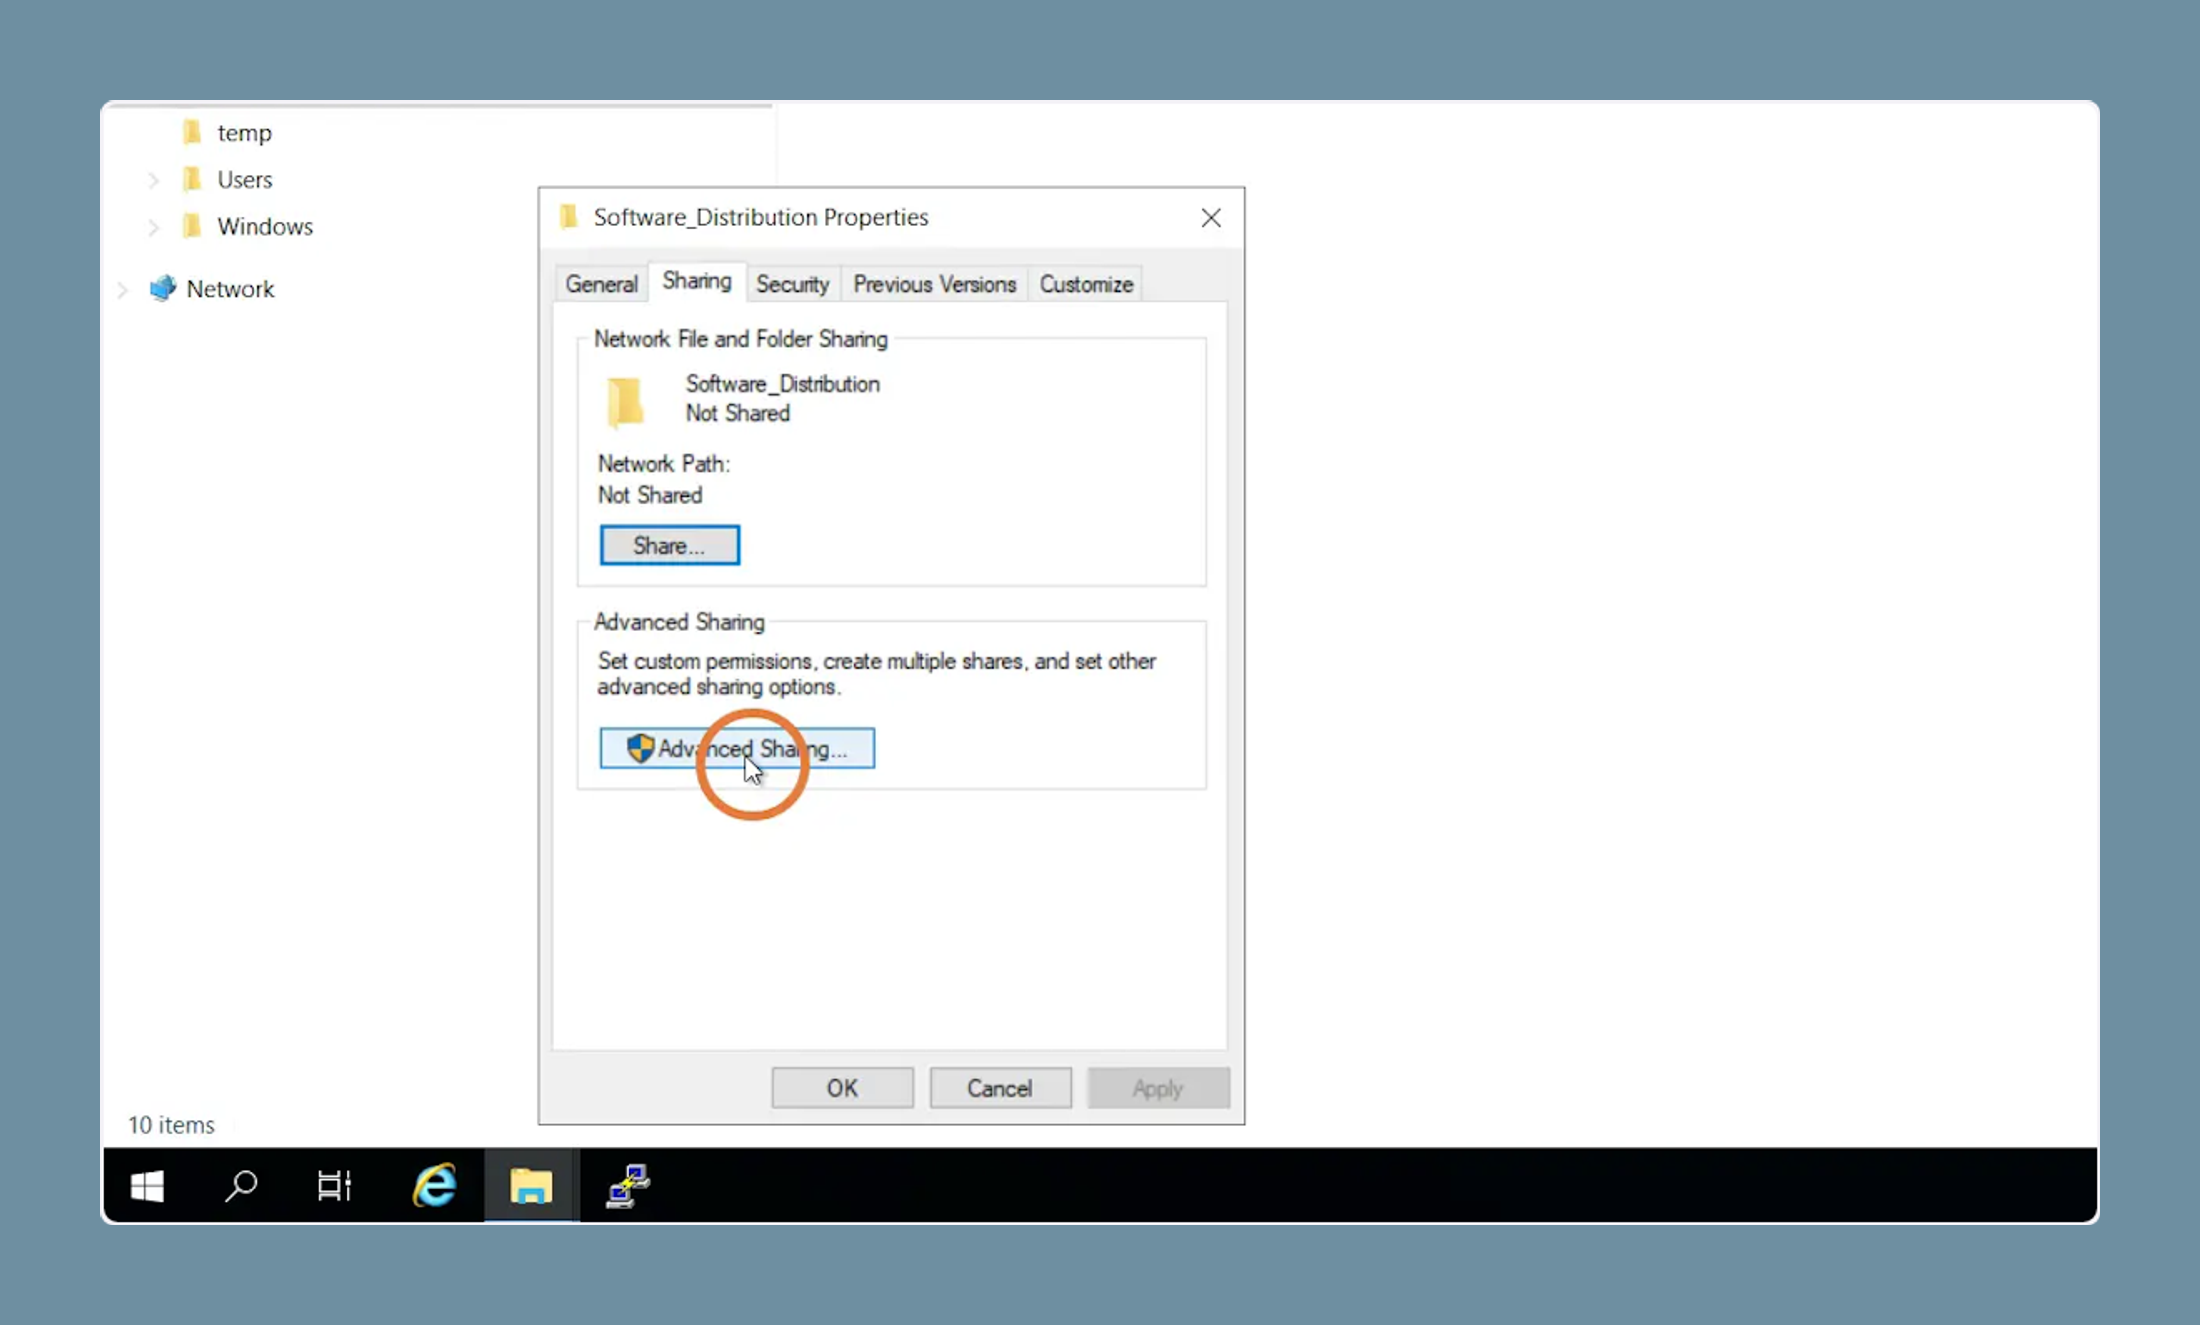2200x1325 pixels.
Task: Click the taskbar search magnifier icon
Action: (241, 1186)
